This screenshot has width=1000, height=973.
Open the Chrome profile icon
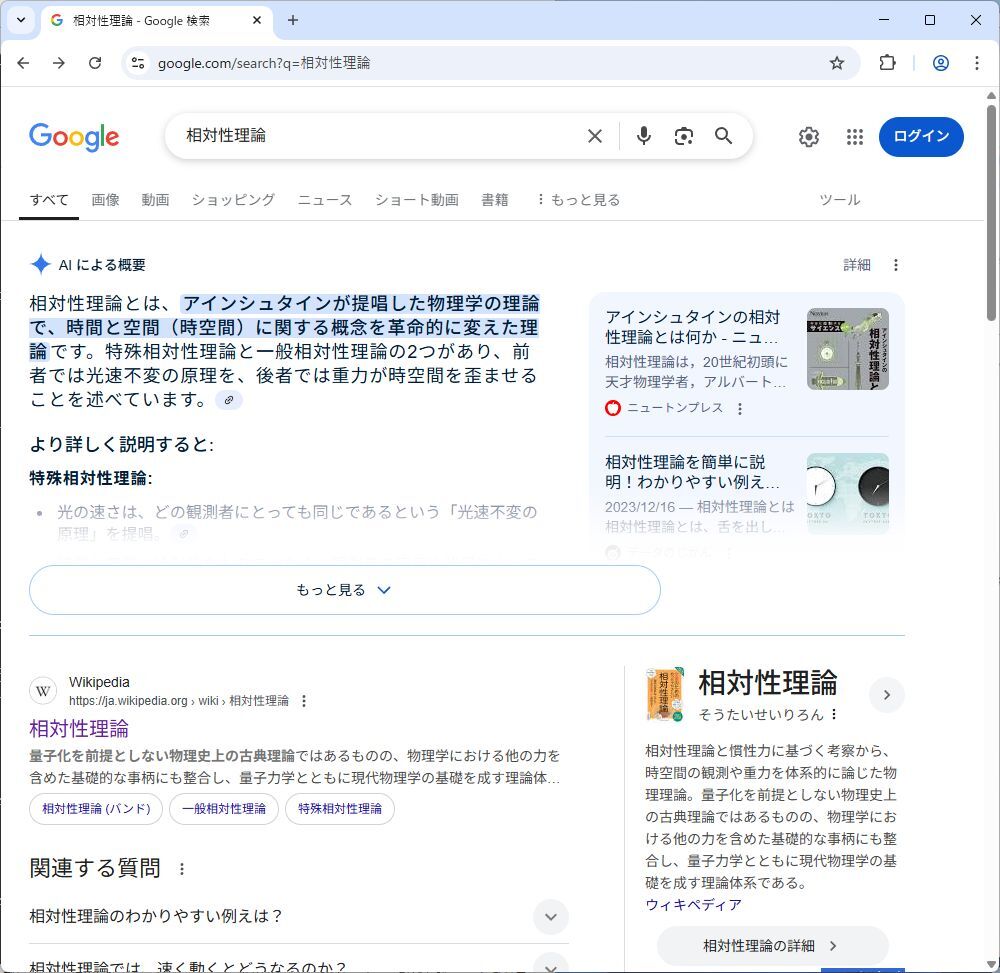(941, 63)
